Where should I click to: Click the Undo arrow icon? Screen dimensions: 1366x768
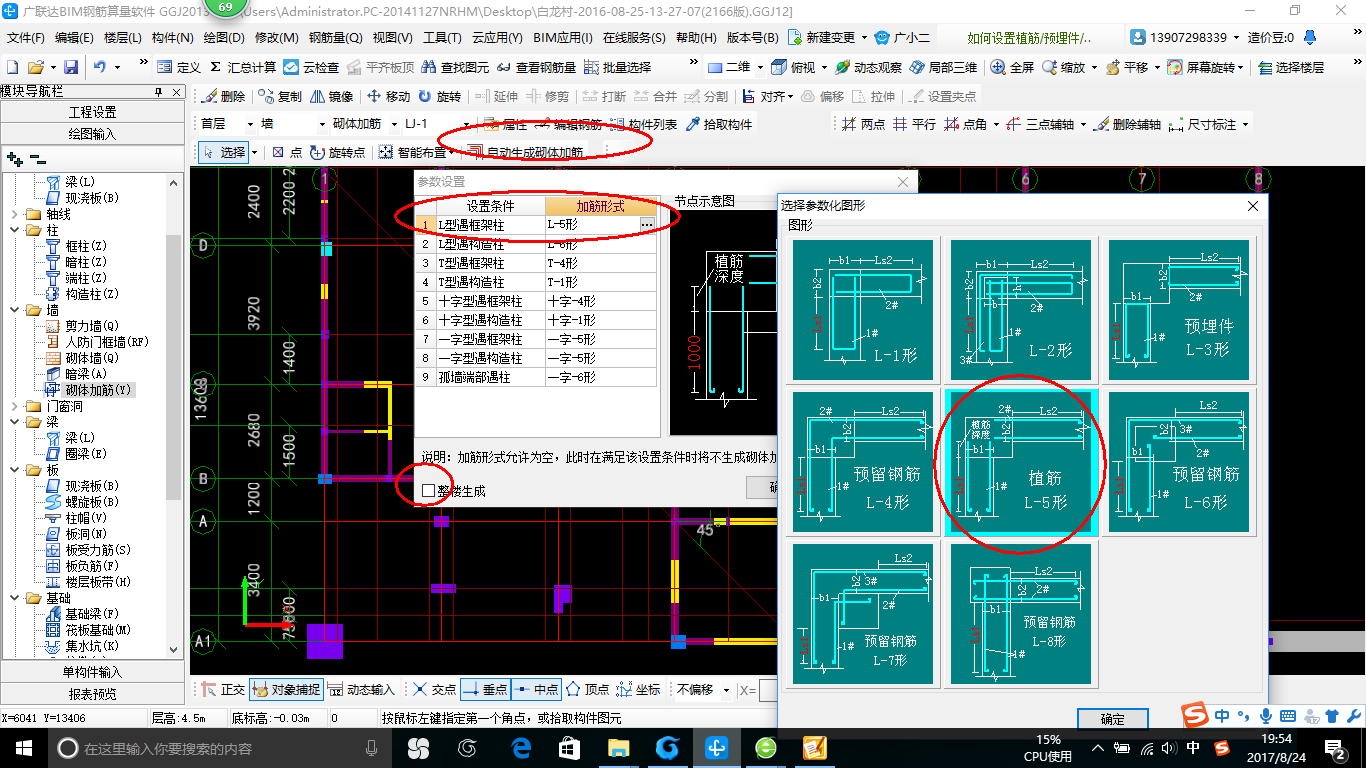(x=100, y=67)
